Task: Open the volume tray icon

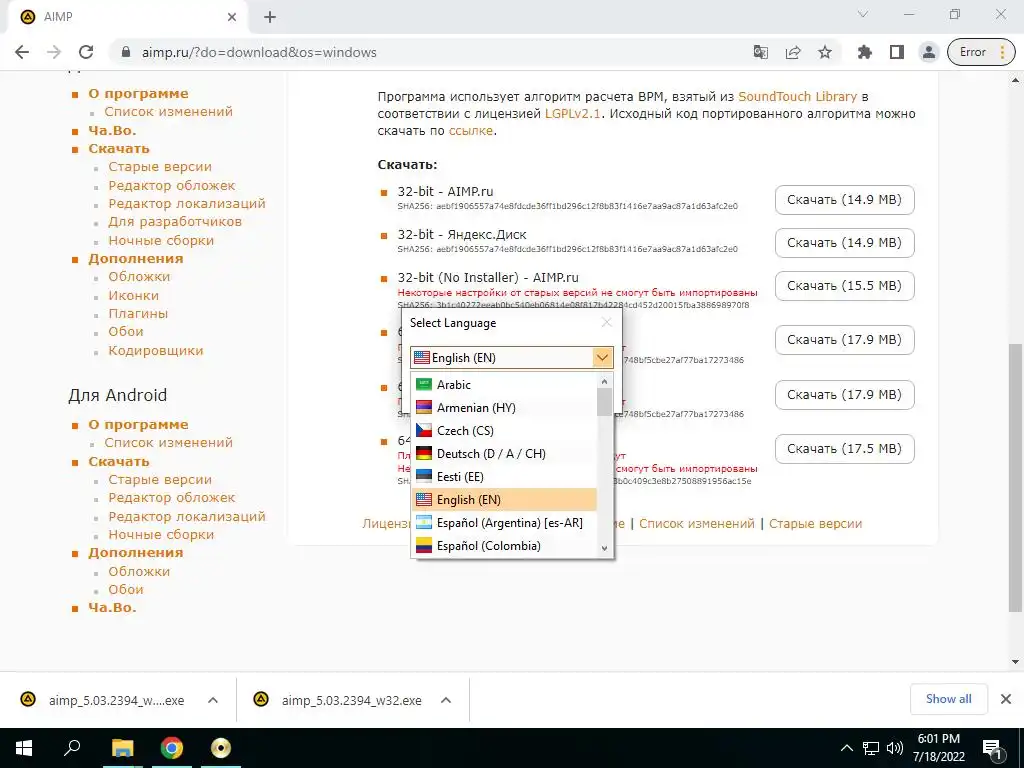Action: tap(895, 748)
